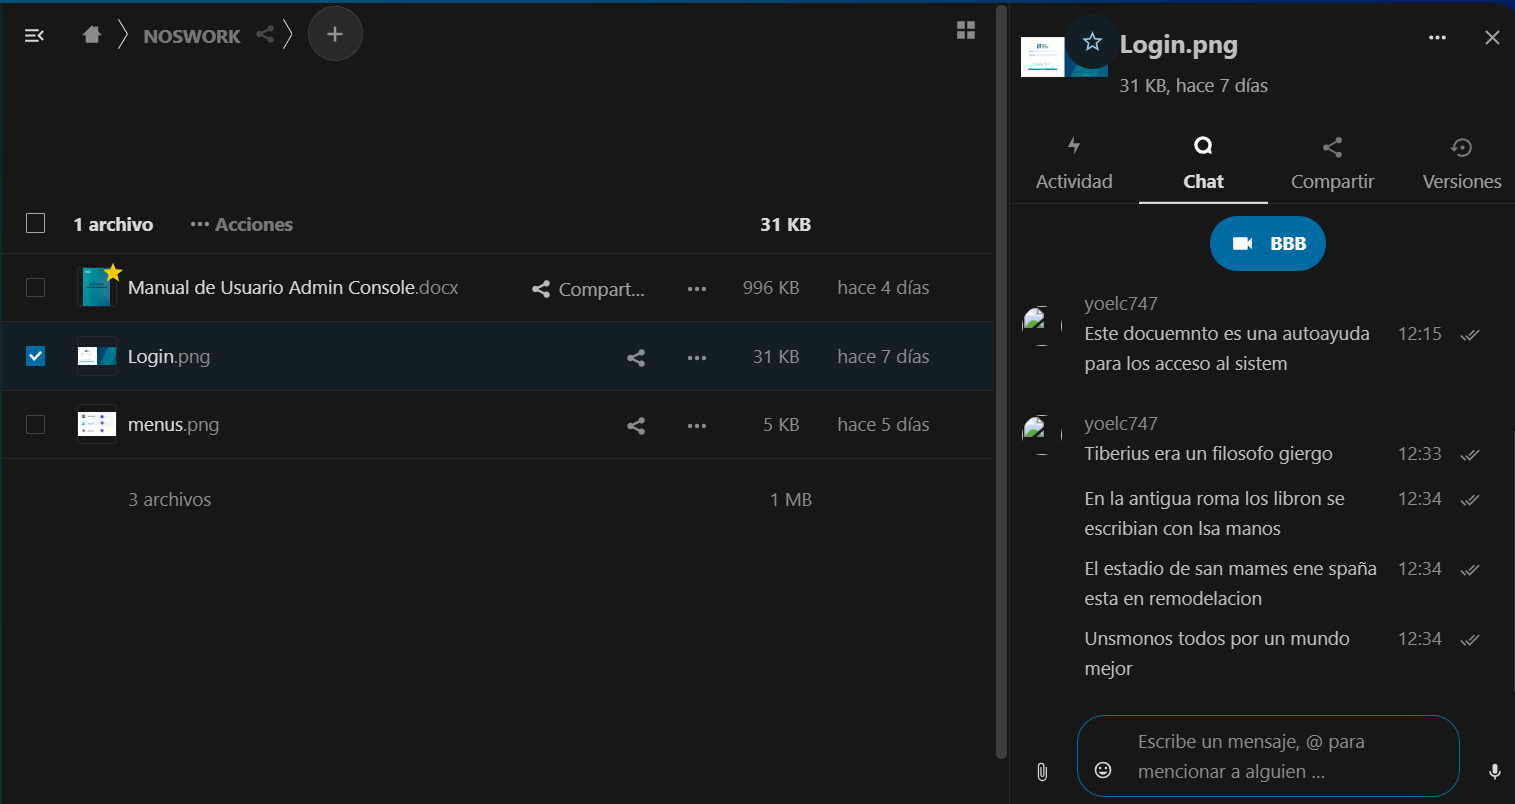The height and width of the screenshot is (804, 1515).
Task: Tick the menus.png checkbox
Action: 35,425
